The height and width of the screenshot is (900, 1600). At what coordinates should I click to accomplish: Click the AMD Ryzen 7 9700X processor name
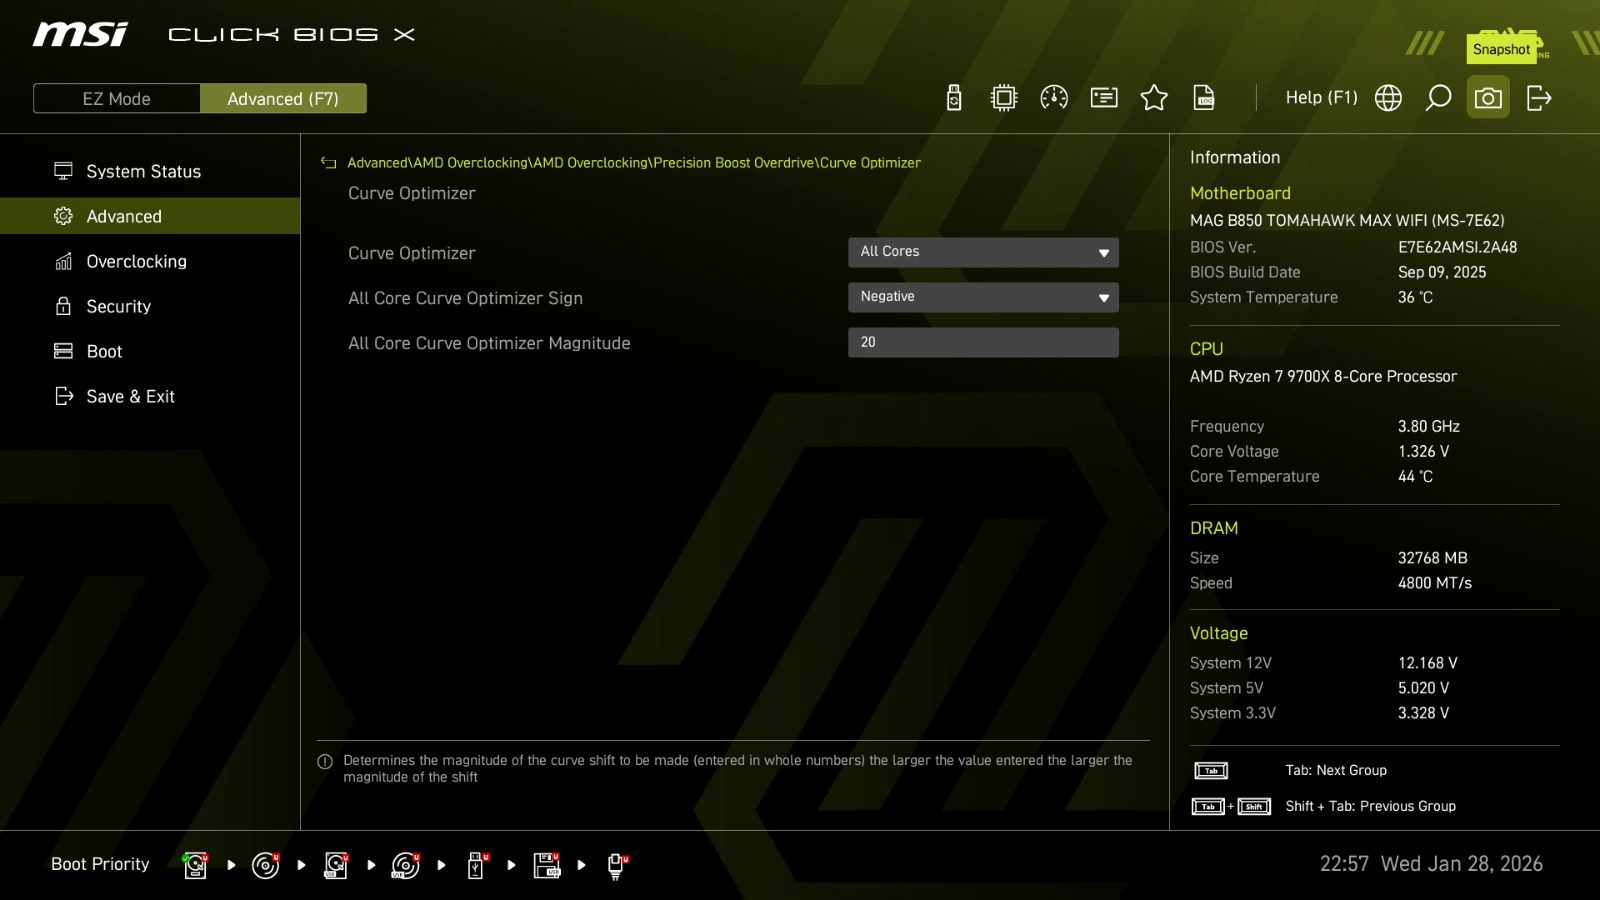pos(1323,377)
